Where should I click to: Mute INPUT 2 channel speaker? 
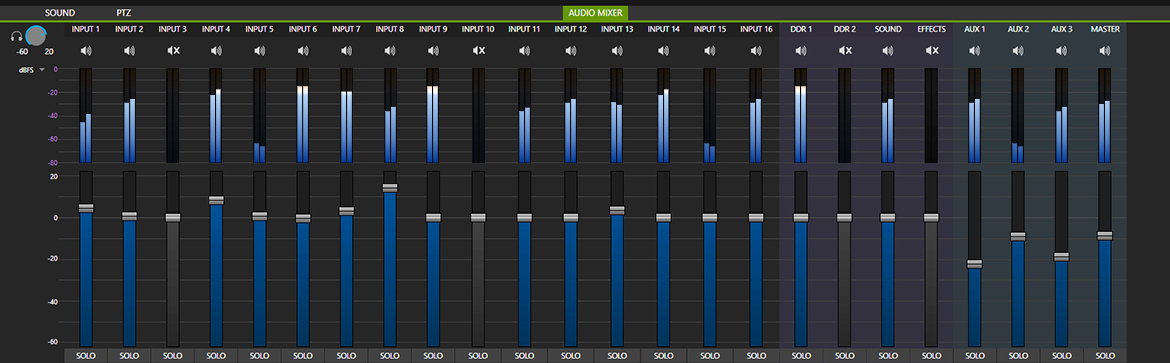point(129,51)
